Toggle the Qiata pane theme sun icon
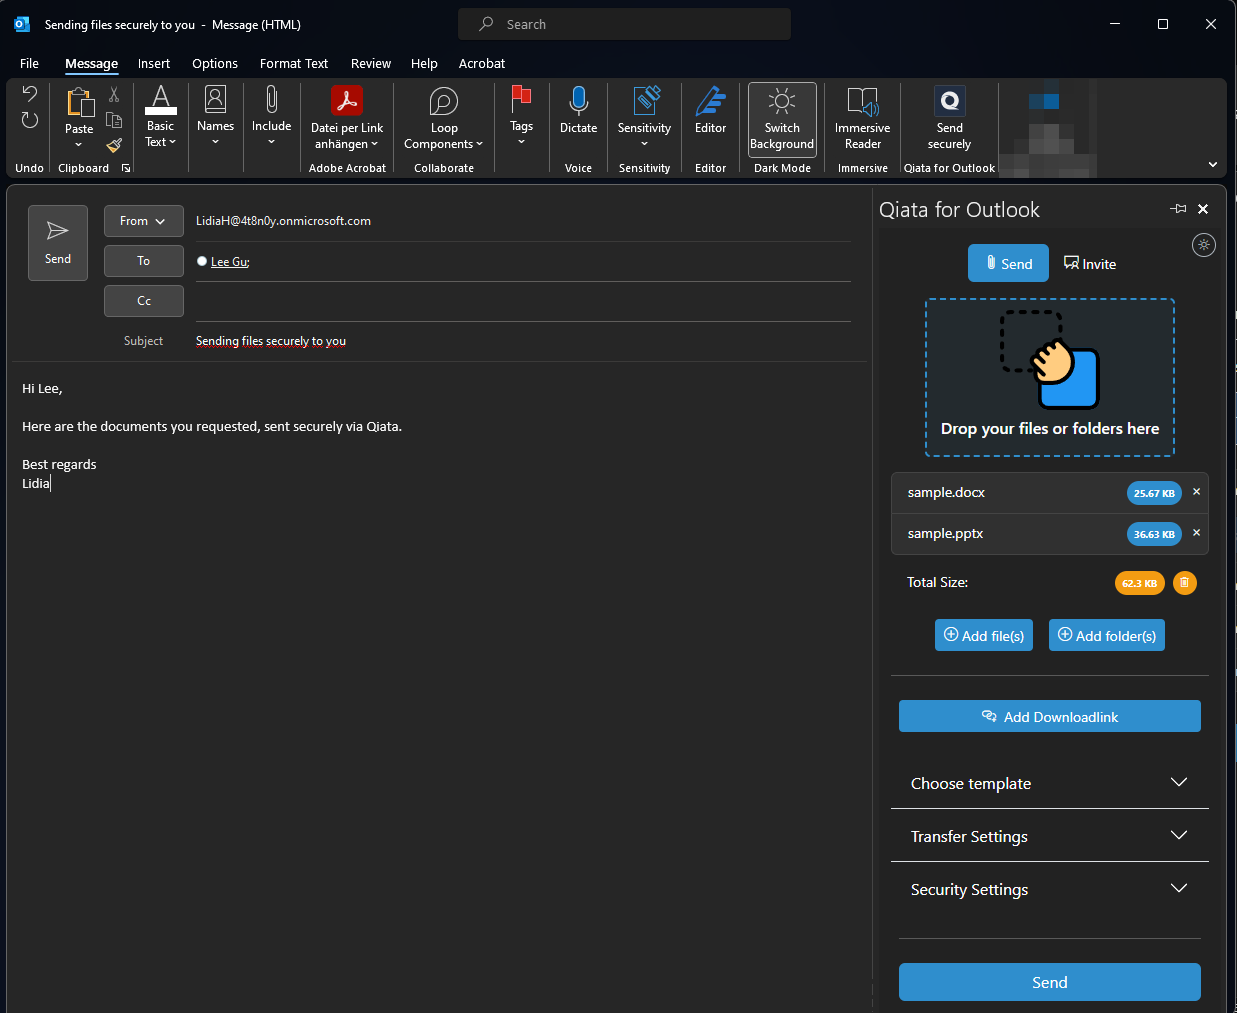 [1204, 245]
